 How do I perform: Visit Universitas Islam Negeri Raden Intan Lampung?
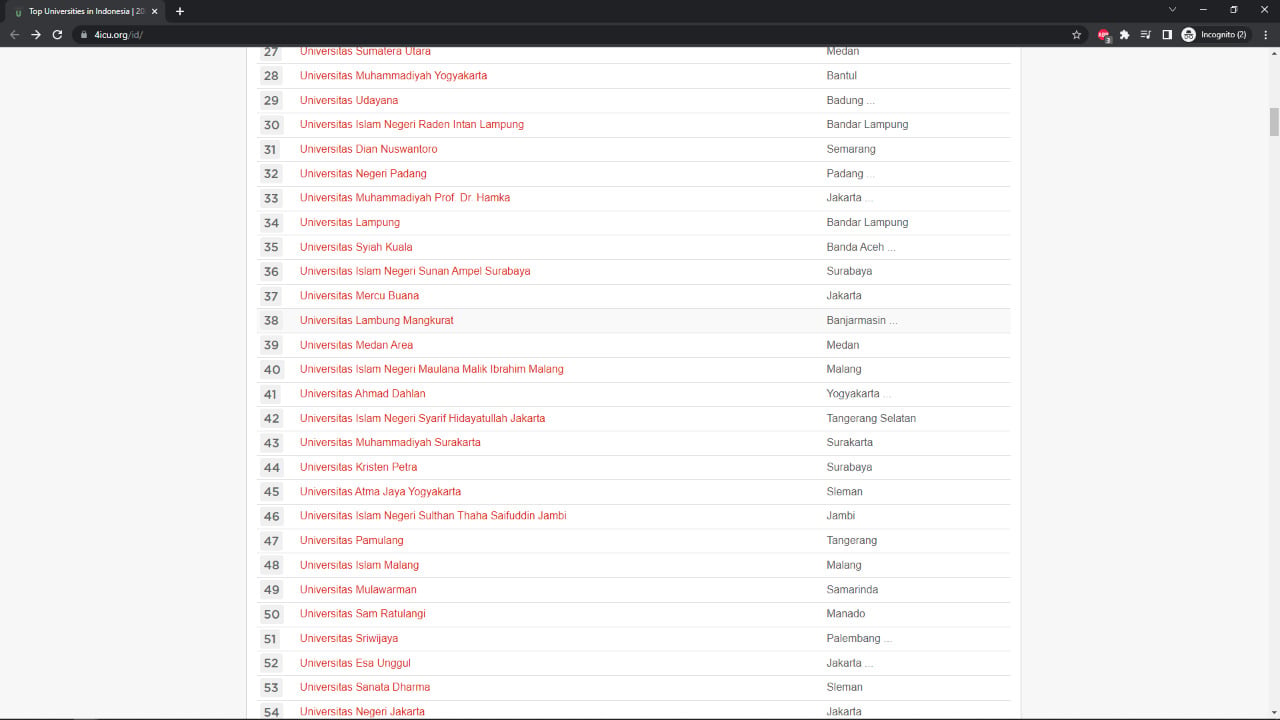pyautogui.click(x=412, y=125)
